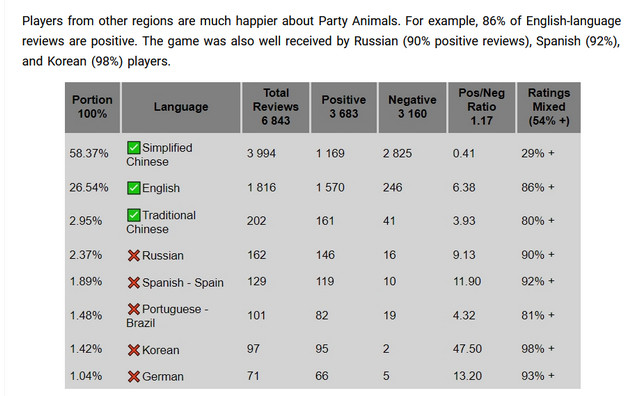The width and height of the screenshot is (640, 396).
Task: Click the 58.37% portion cell
Action: point(89,154)
